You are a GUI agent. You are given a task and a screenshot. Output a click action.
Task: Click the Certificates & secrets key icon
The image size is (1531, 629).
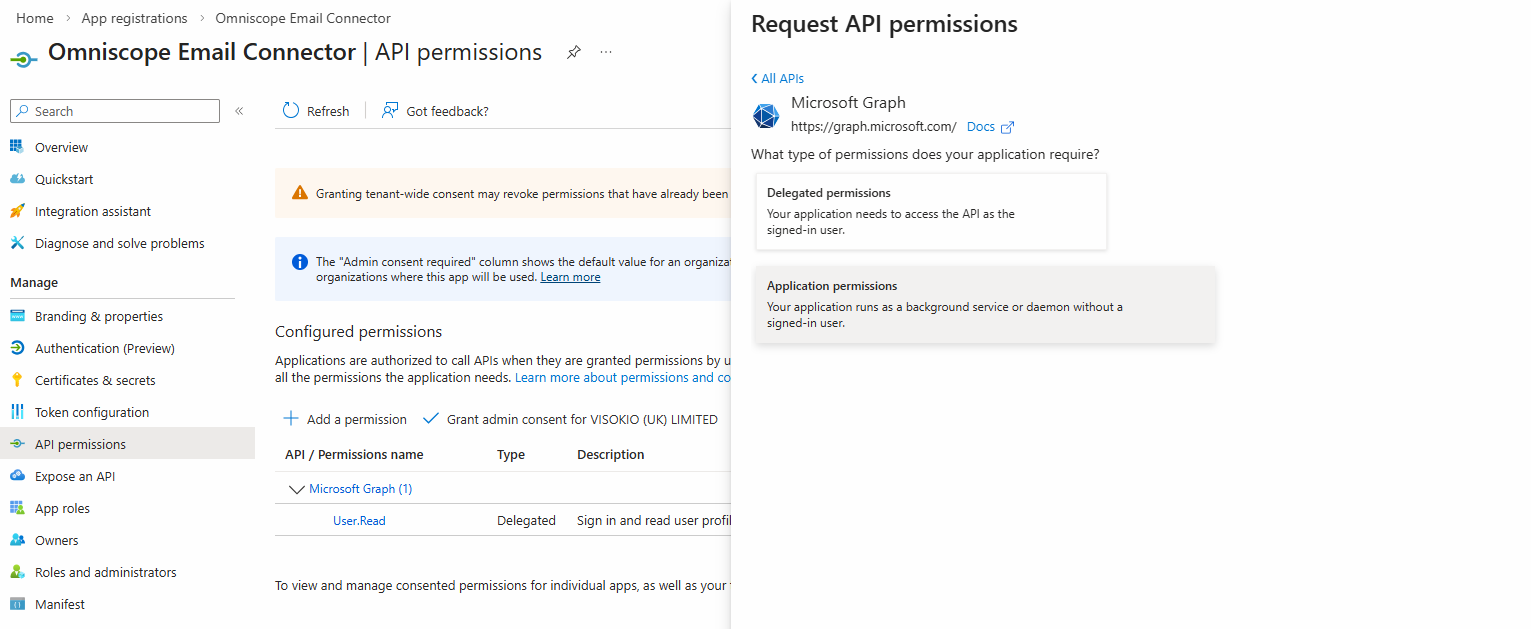[17, 380]
